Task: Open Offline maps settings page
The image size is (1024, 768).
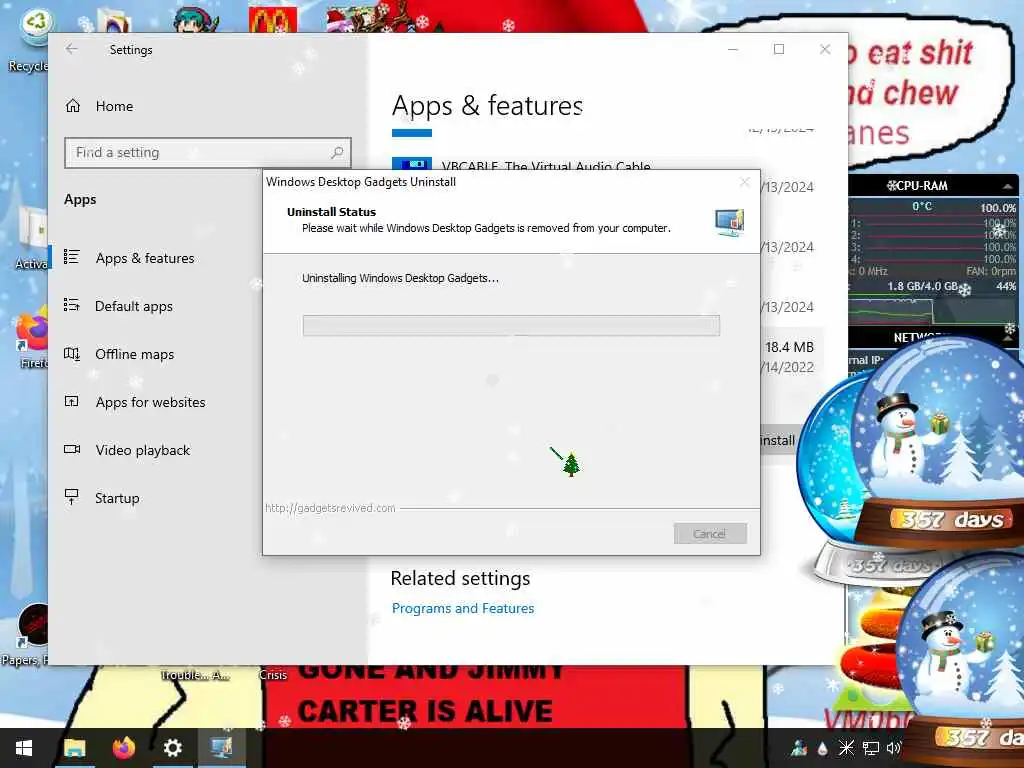Action: coord(135,354)
